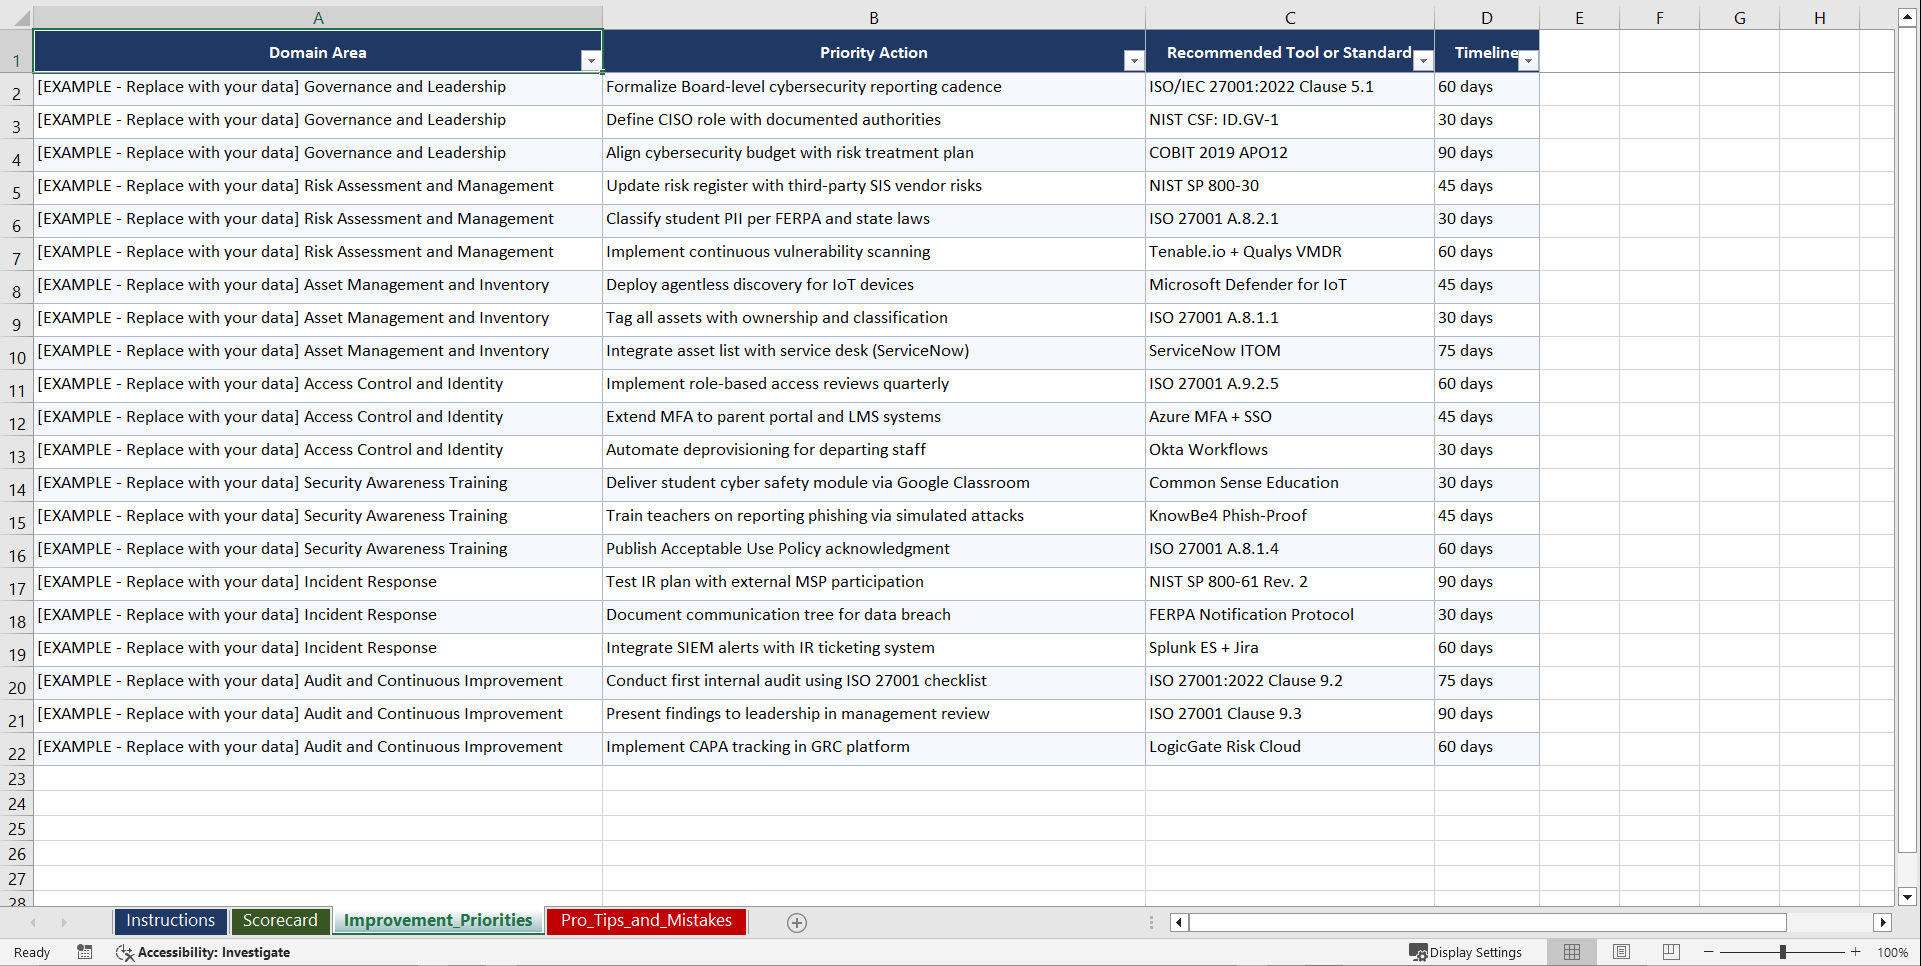The image size is (1921, 966).
Task: Open the Priority Action filter dropdown
Action: (x=1134, y=61)
